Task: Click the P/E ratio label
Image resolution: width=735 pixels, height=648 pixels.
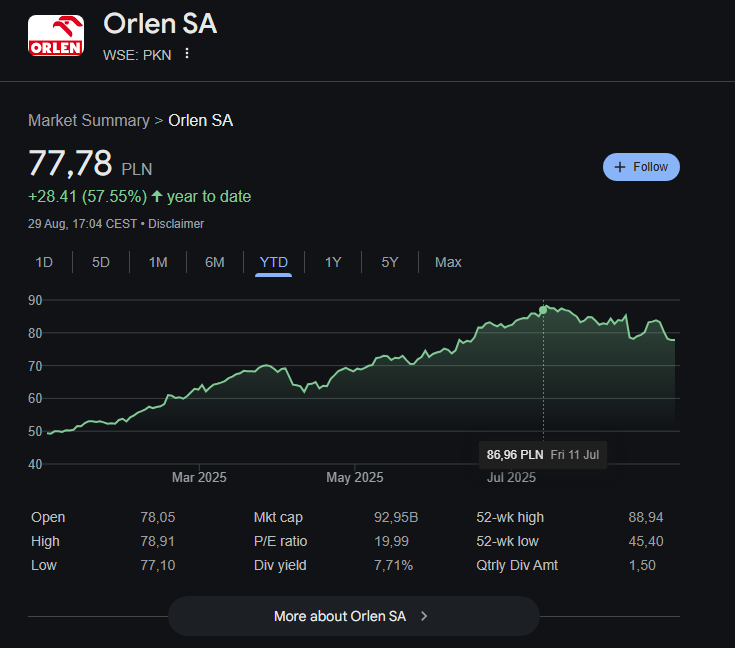Action: click(x=280, y=541)
